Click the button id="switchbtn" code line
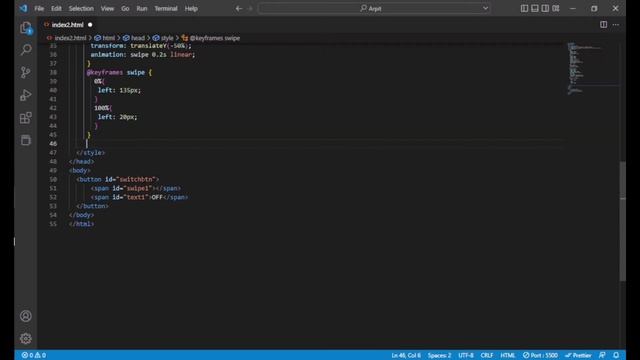This screenshot has height=360, width=640. pos(118,179)
